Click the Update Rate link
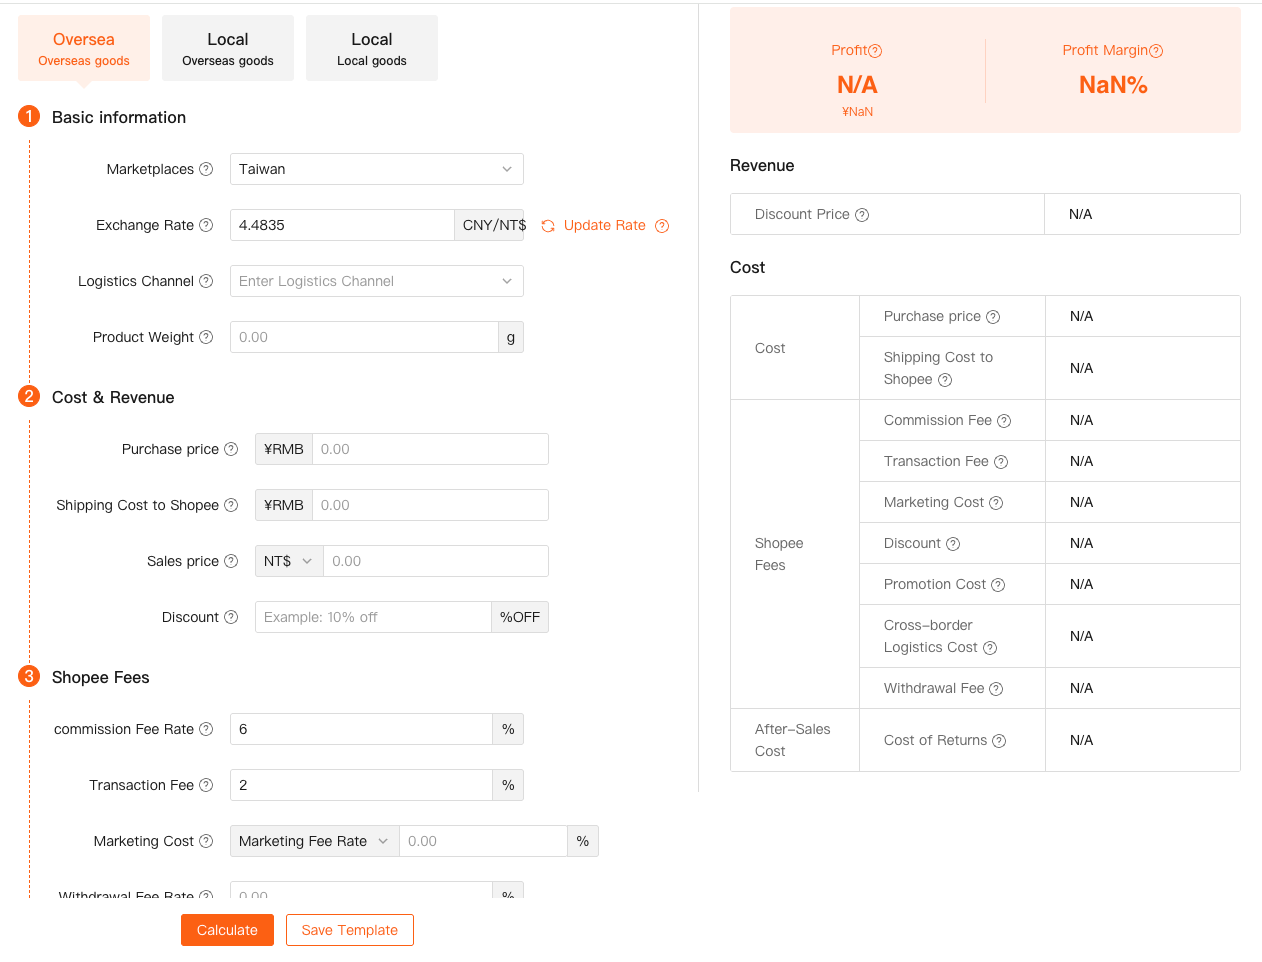Image resolution: width=1262 pixels, height=962 pixels. [604, 225]
